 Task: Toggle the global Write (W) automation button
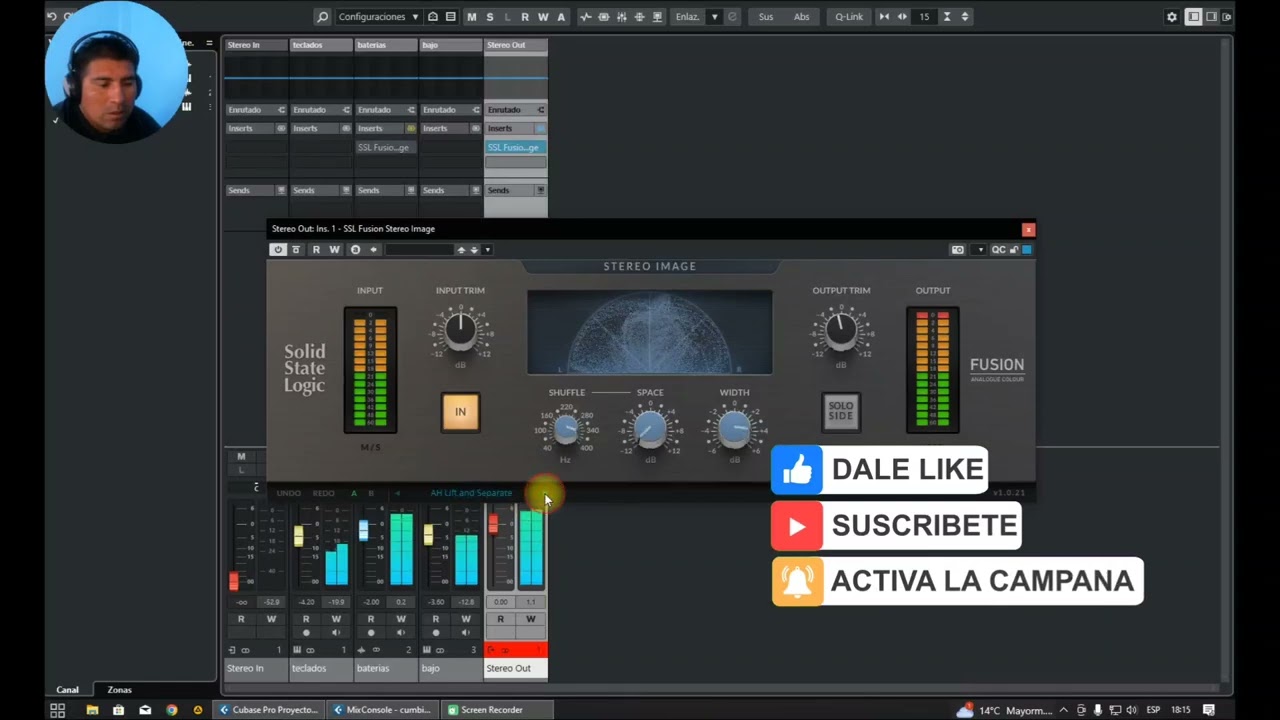pos(543,17)
